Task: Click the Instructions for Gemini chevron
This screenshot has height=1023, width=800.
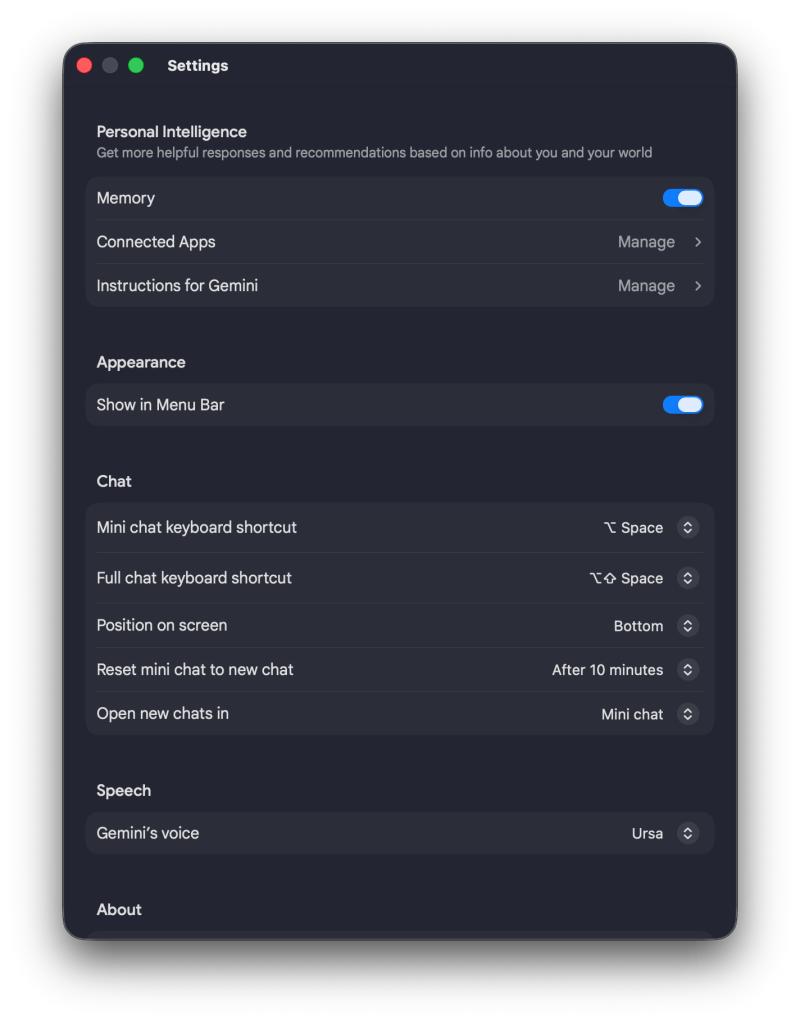Action: pyautogui.click(x=698, y=286)
